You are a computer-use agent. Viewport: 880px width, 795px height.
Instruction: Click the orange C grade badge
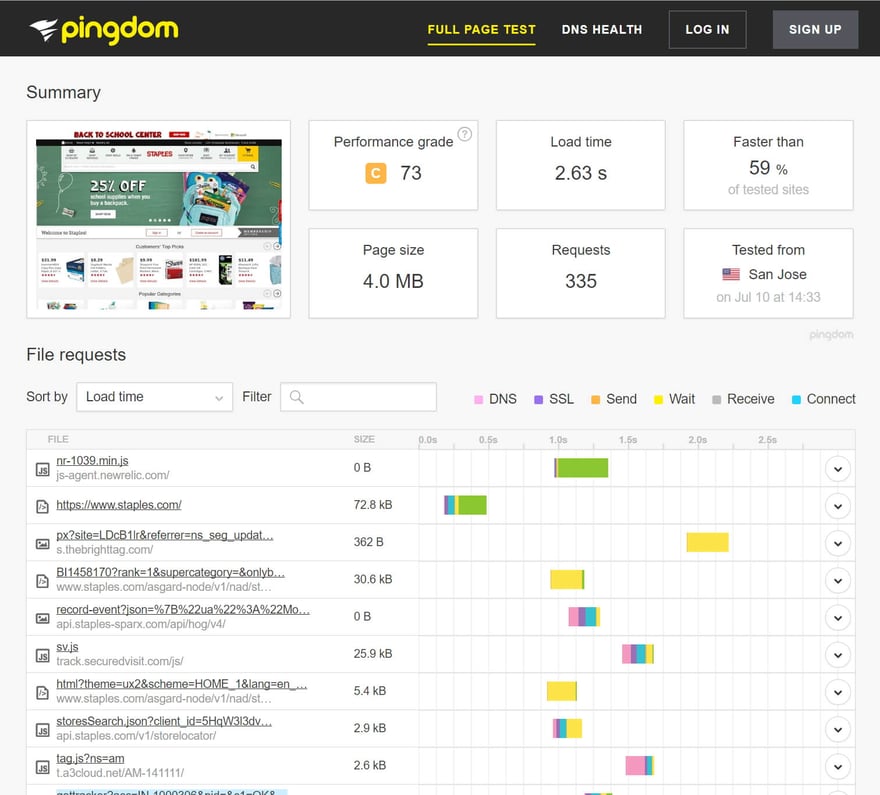(375, 173)
